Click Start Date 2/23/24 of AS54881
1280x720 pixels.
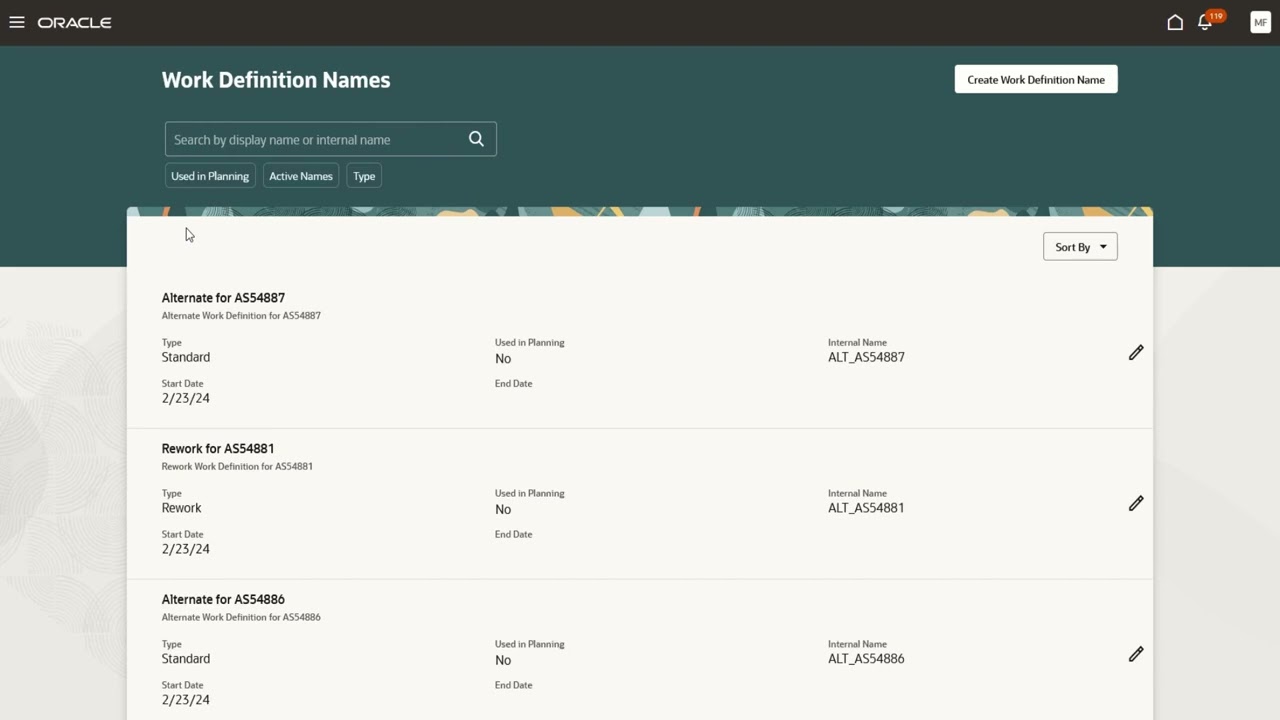point(186,549)
